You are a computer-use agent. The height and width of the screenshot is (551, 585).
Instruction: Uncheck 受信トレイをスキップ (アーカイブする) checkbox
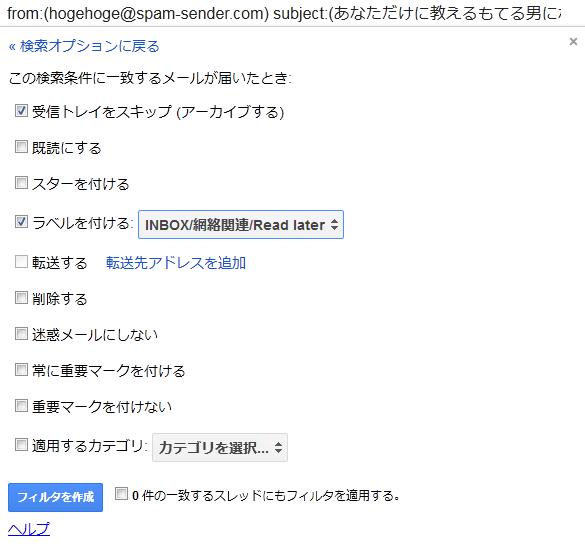pos(21,110)
